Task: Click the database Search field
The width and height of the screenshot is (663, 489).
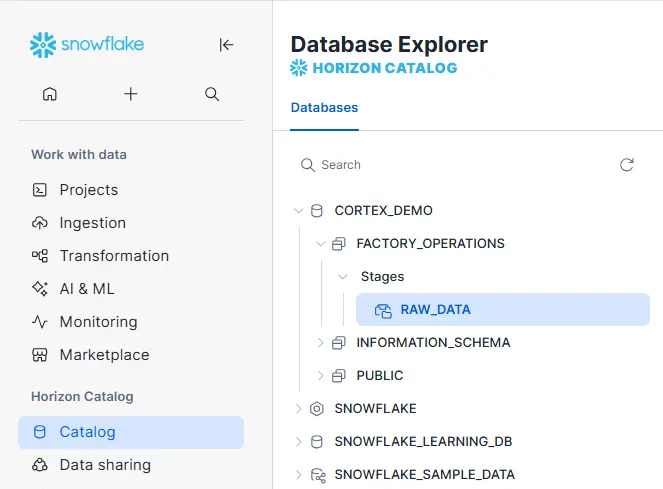Action: pyautogui.click(x=450, y=165)
